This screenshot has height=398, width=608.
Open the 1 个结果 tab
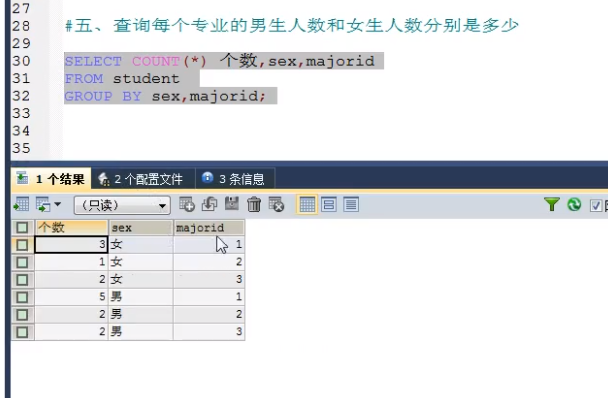pyautogui.click(x=51, y=179)
